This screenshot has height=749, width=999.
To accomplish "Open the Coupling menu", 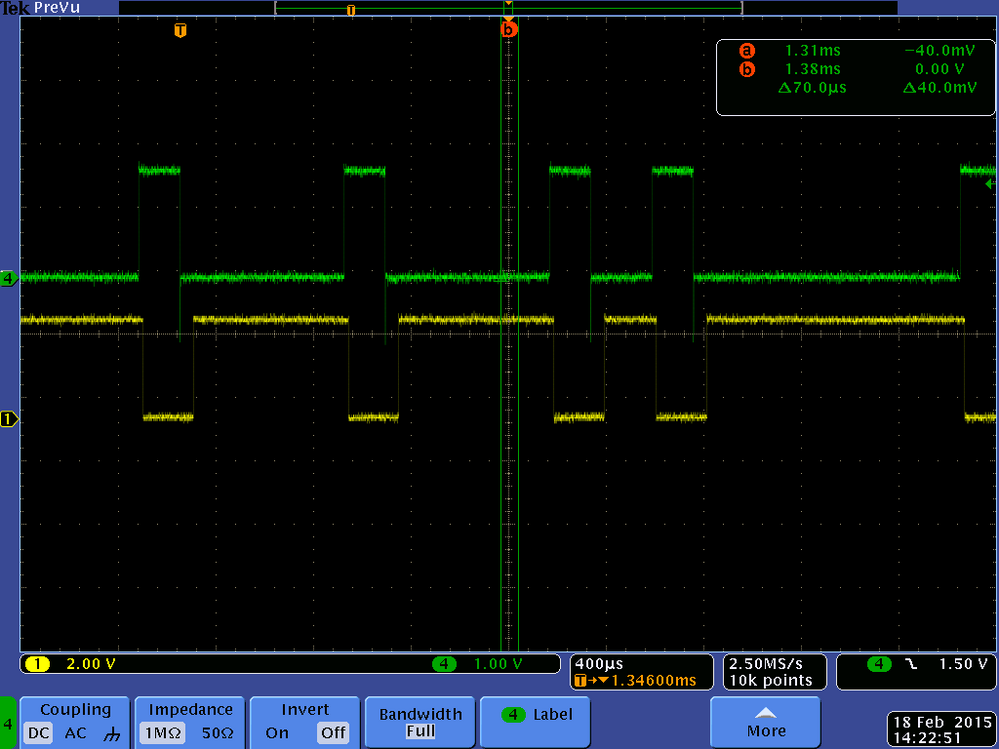I will [77, 709].
